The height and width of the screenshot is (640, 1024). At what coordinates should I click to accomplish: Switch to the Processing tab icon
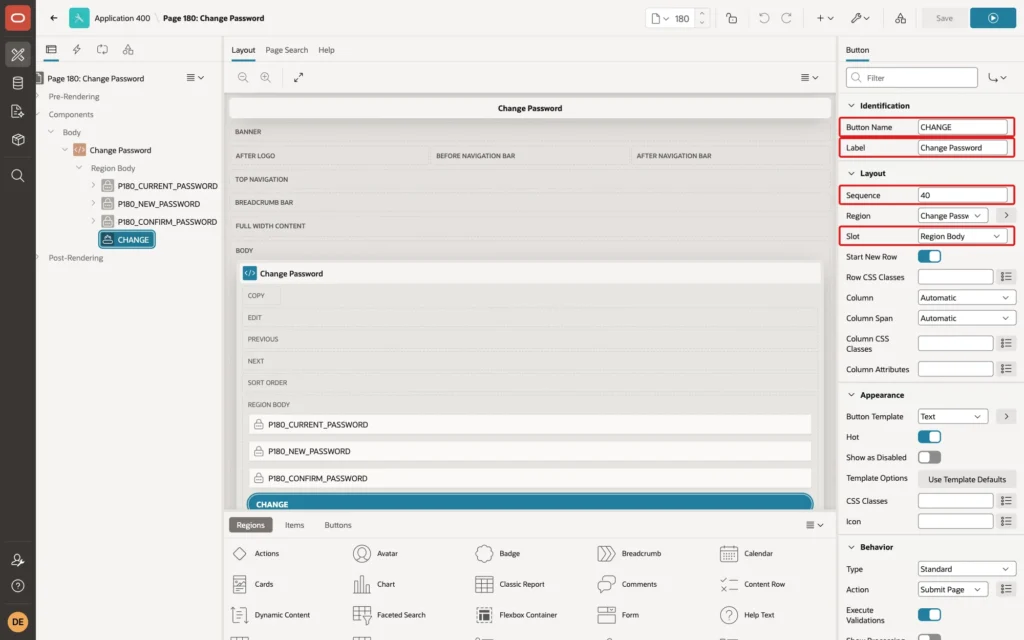[103, 50]
